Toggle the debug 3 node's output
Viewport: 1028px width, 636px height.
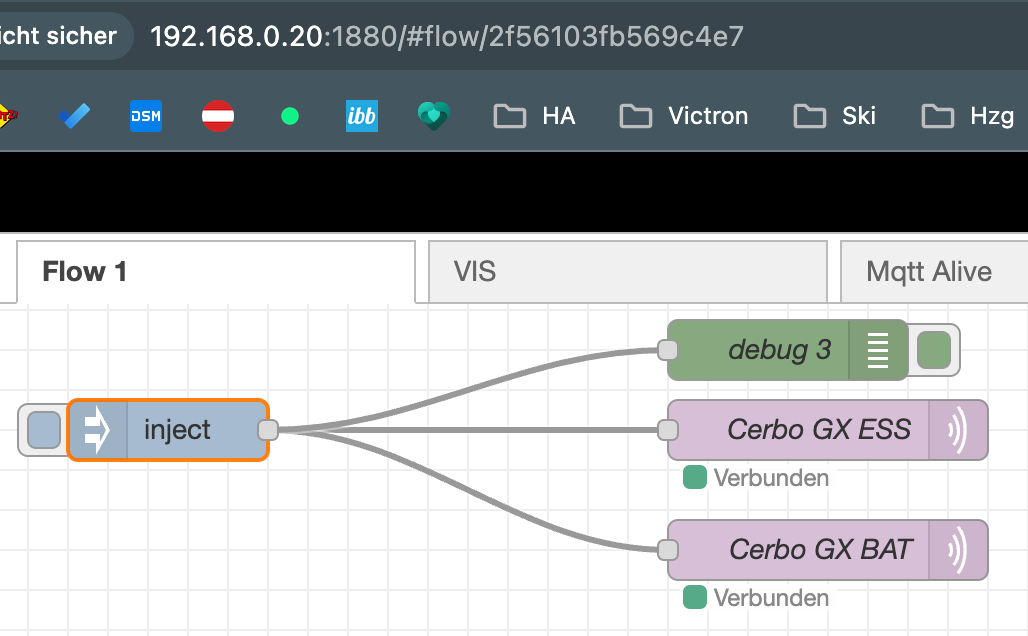tap(934, 350)
